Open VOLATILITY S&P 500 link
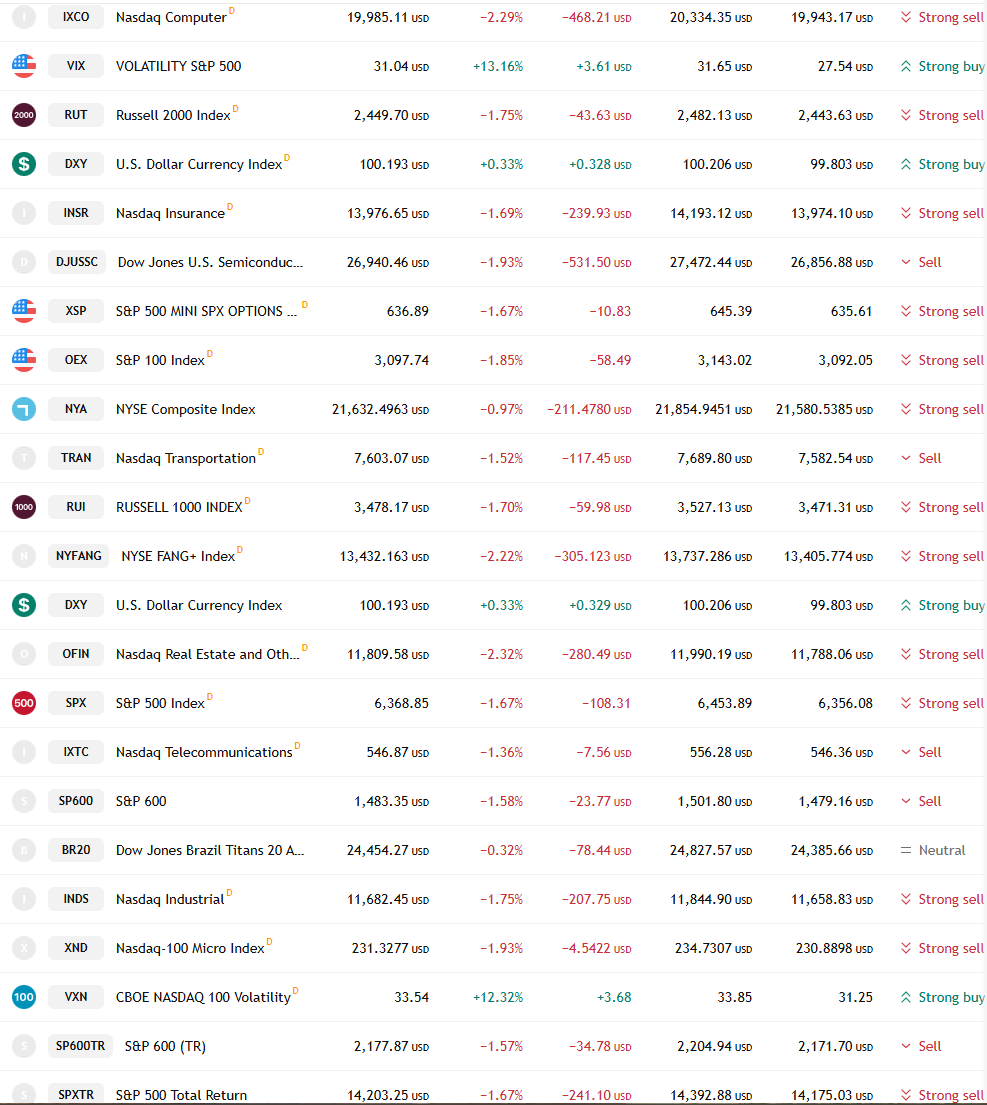 pos(178,66)
